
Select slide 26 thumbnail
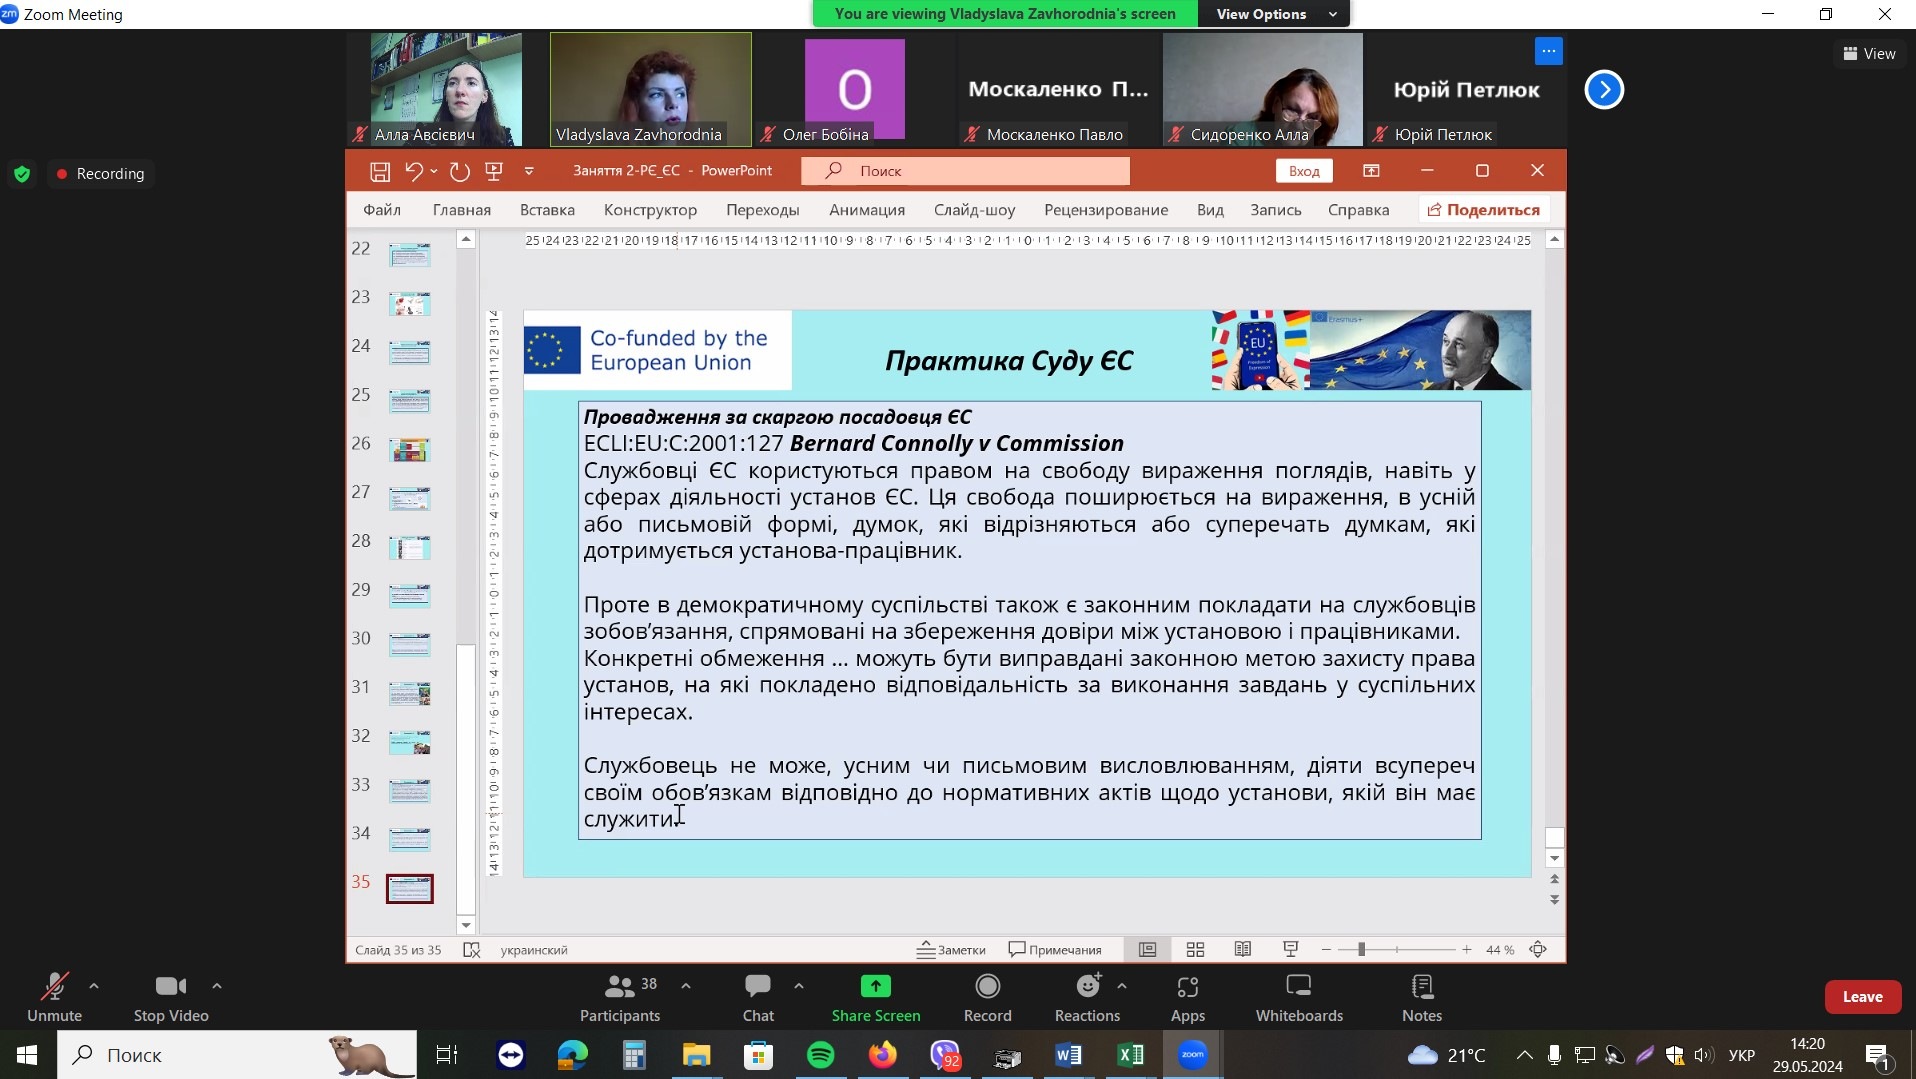tap(409, 450)
